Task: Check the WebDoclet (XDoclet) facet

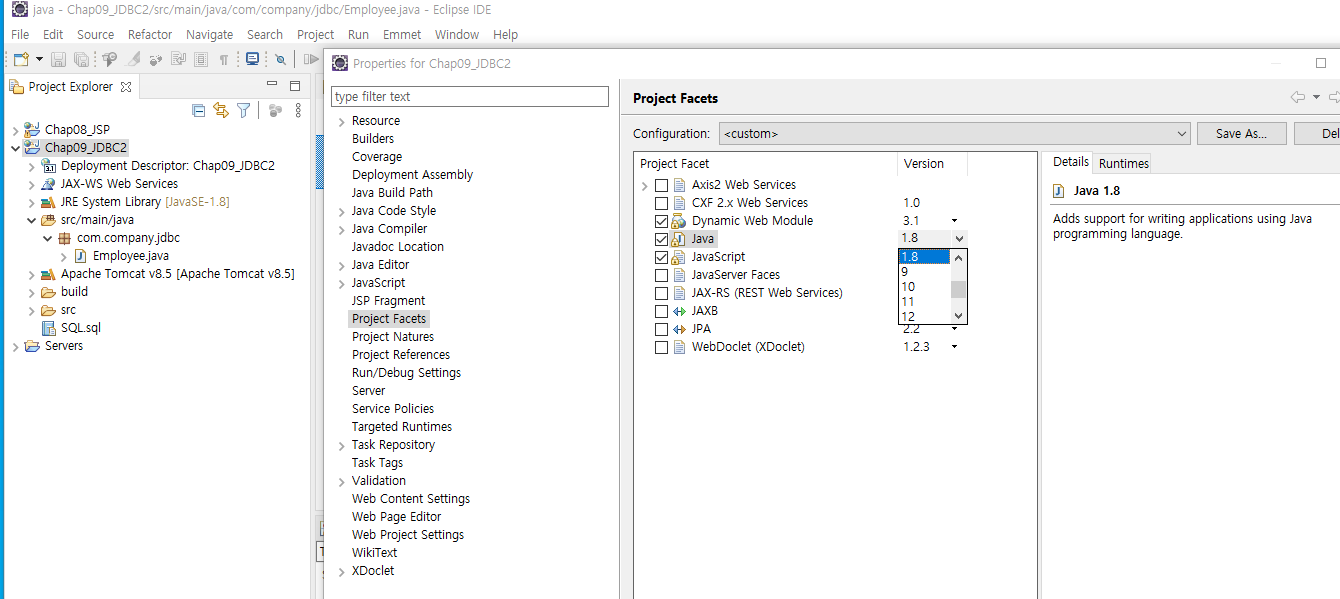Action: pyautogui.click(x=661, y=347)
